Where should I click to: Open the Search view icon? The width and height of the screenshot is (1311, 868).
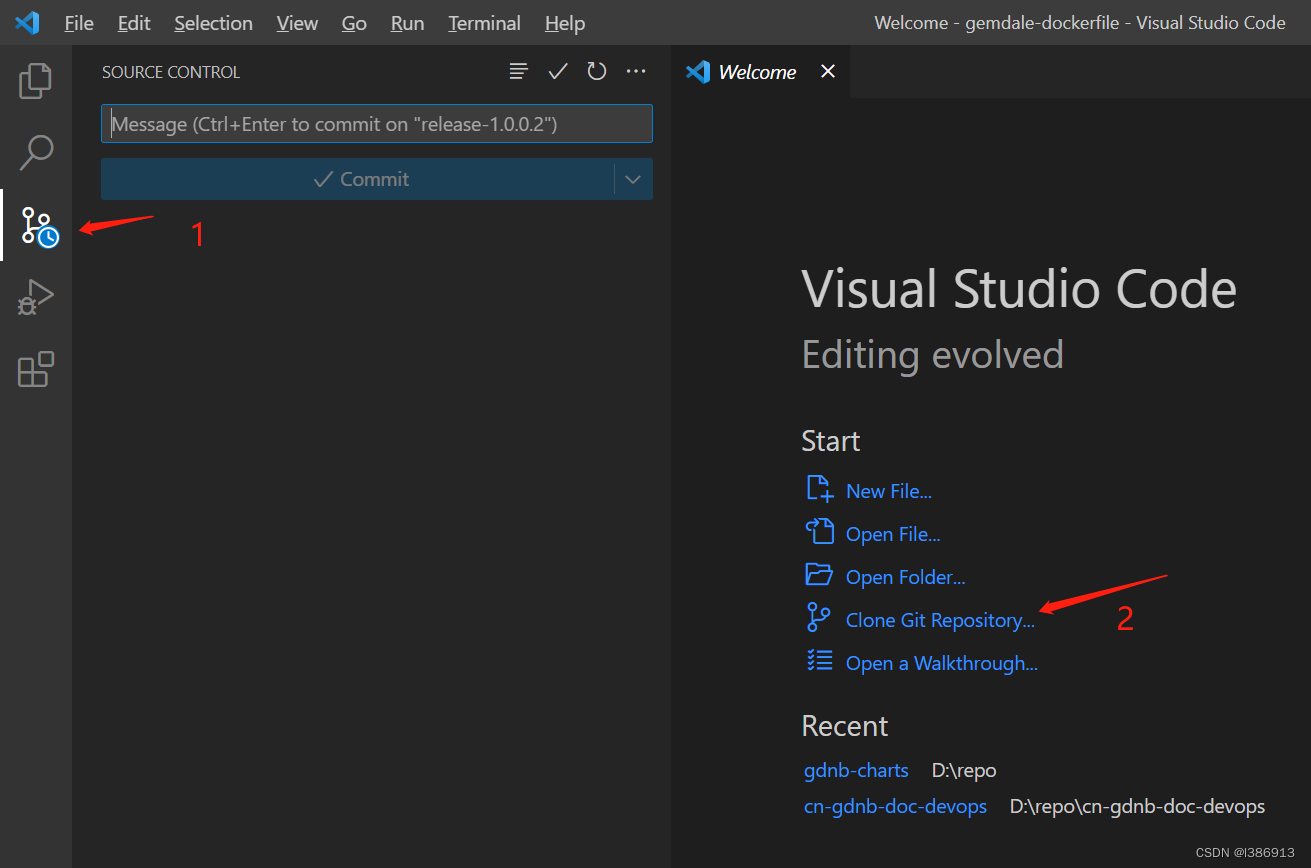pyautogui.click(x=36, y=153)
